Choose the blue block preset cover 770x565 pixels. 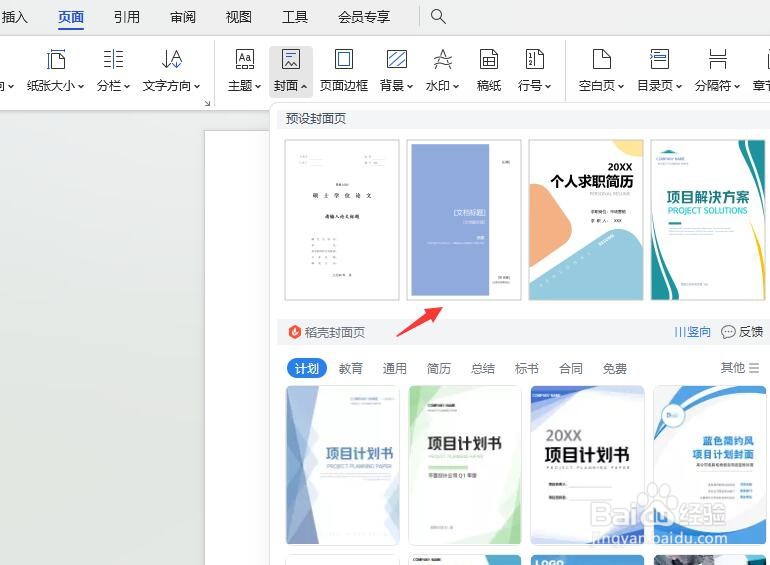pos(464,220)
